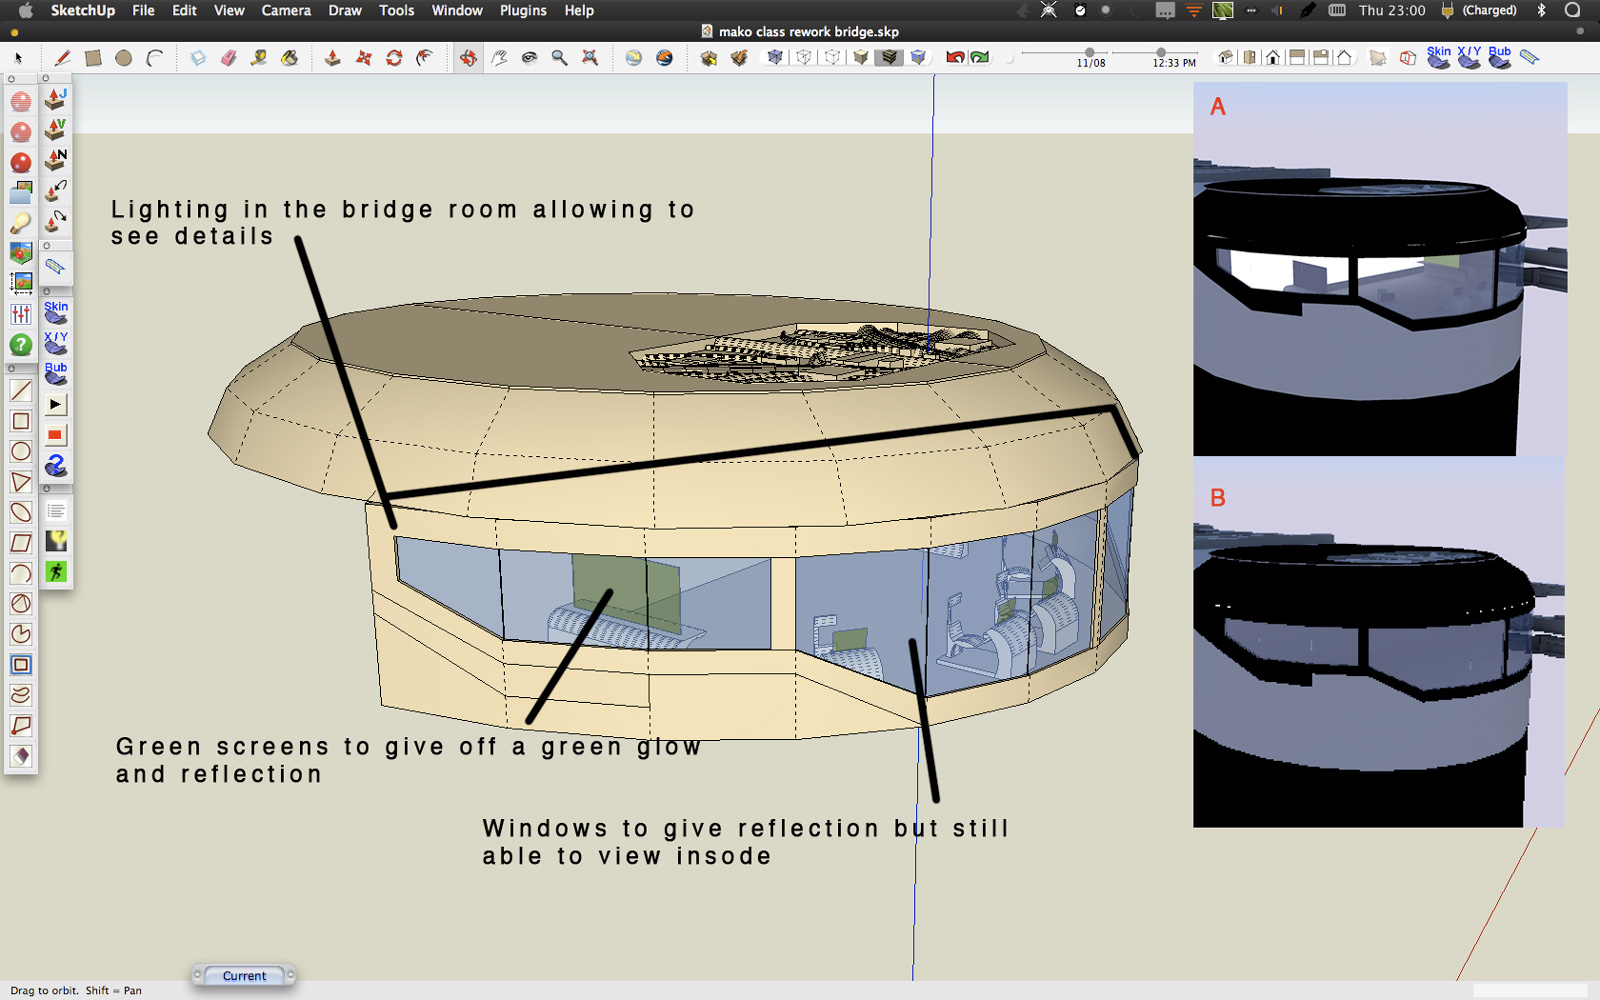Select the Arc tool in top toolbar
The image size is (1600, 1000).
click(154, 58)
